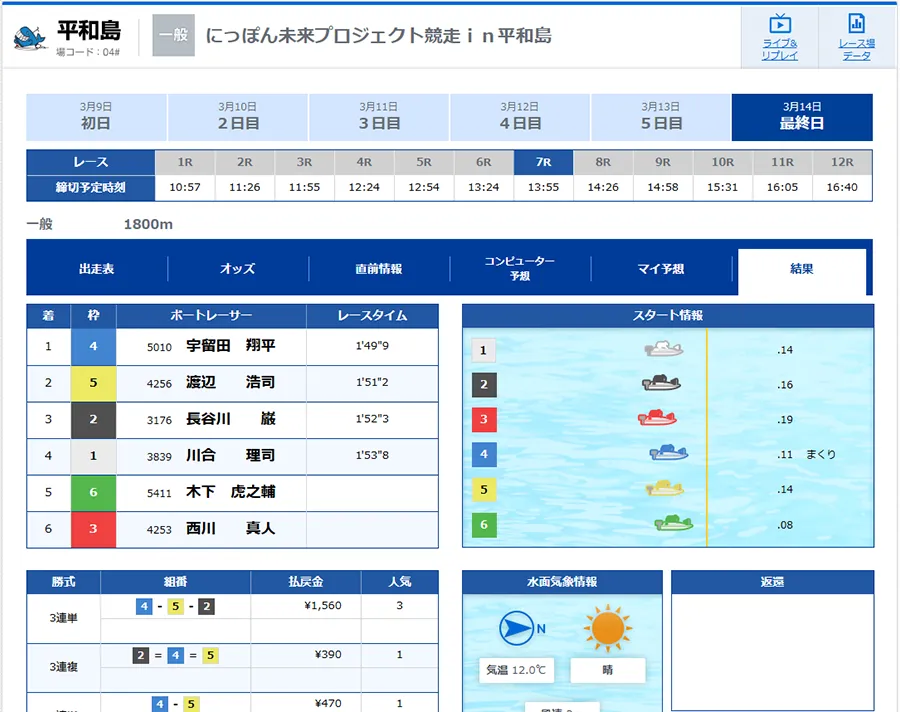This screenshot has width=900, height=712.
Task: Open racer 宇留田 翔平 profile
Action: click(x=231, y=346)
